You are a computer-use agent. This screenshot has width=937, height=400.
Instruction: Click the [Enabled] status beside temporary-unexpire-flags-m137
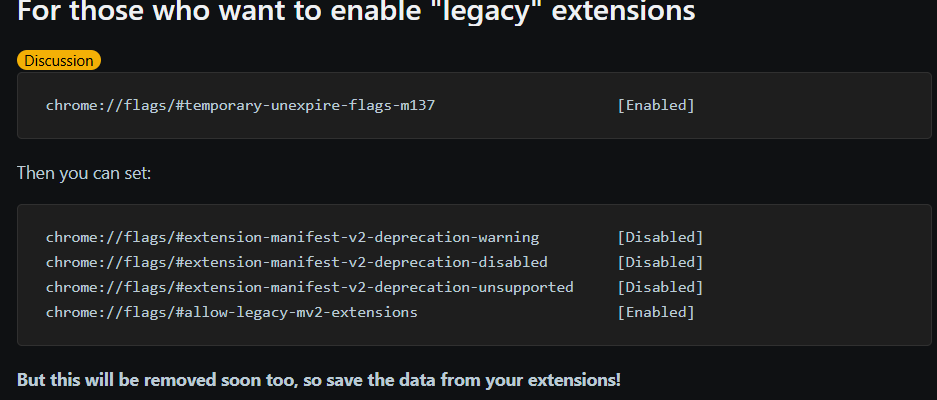[x=655, y=105]
